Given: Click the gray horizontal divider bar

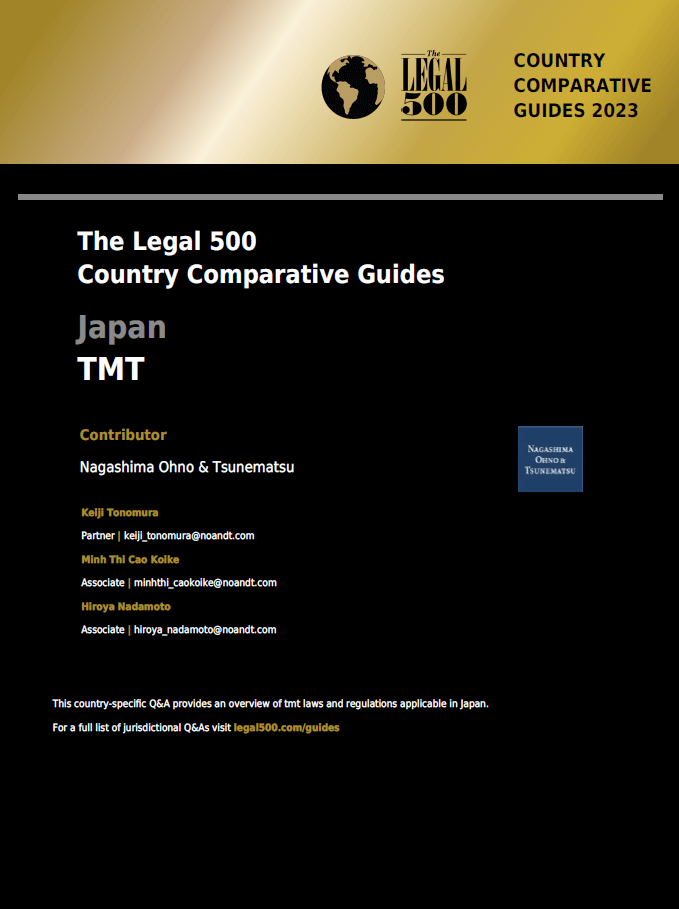Looking at the screenshot, I should [340, 197].
